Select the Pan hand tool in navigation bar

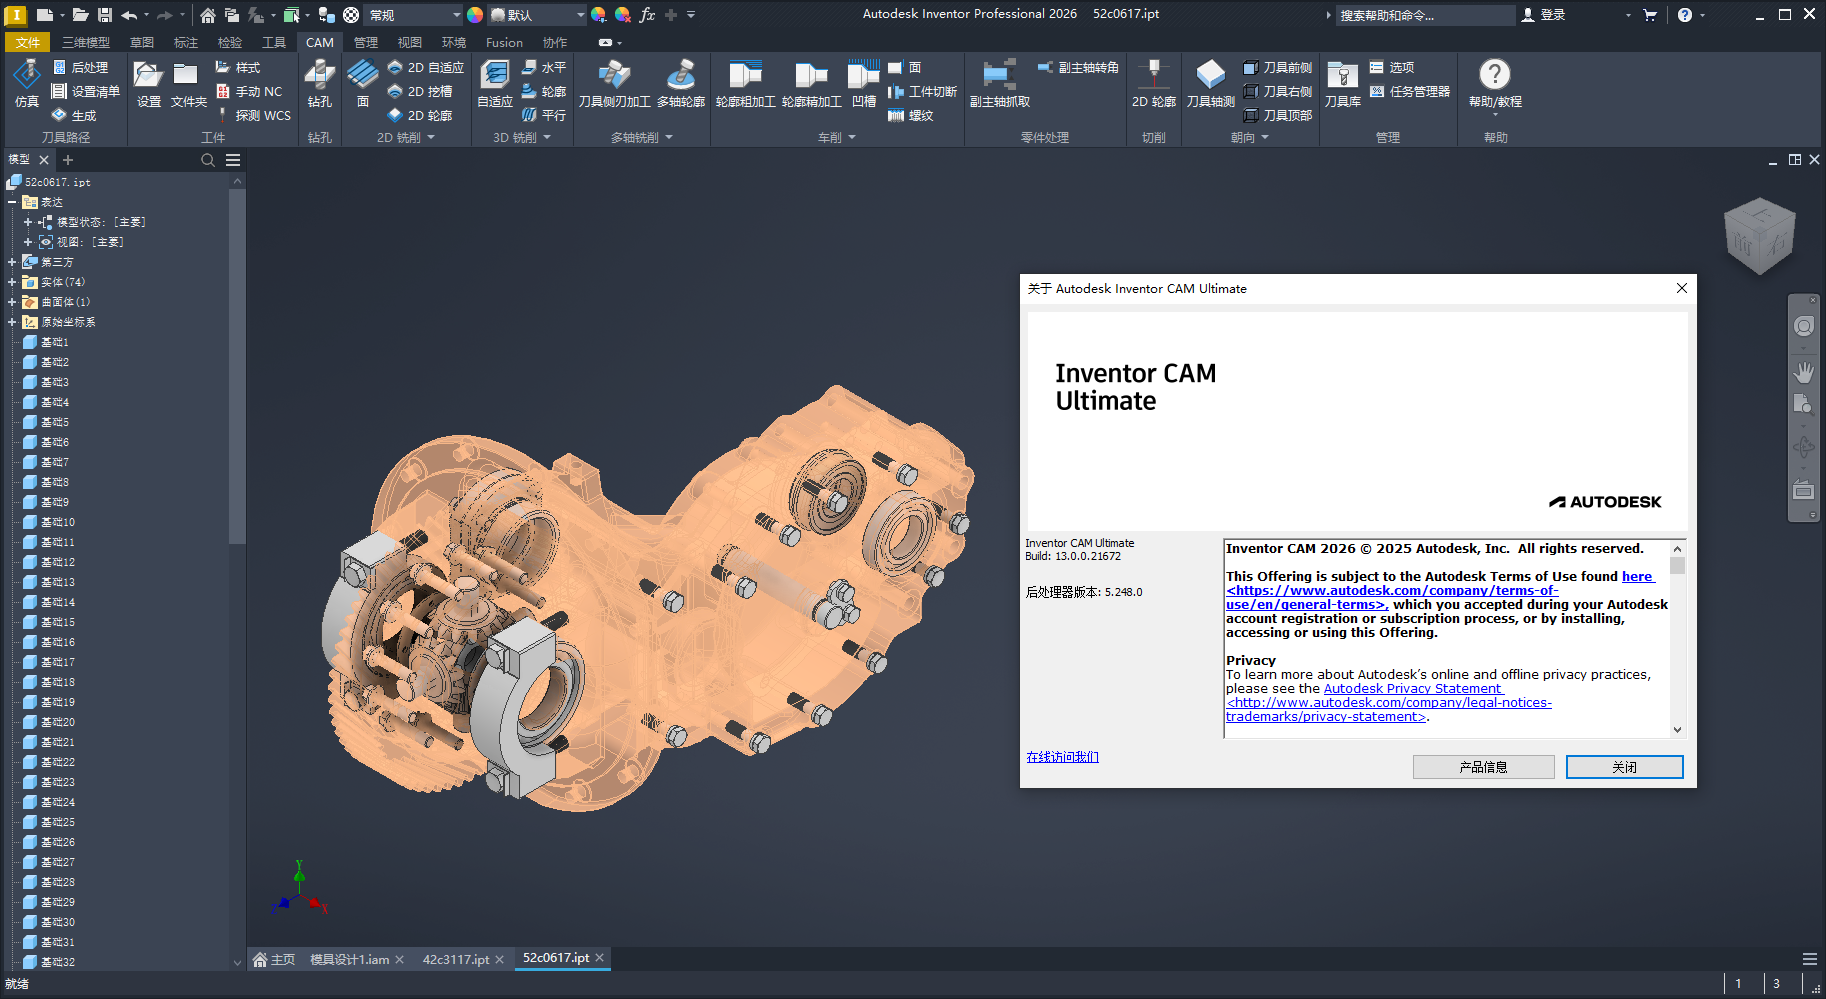click(1803, 372)
